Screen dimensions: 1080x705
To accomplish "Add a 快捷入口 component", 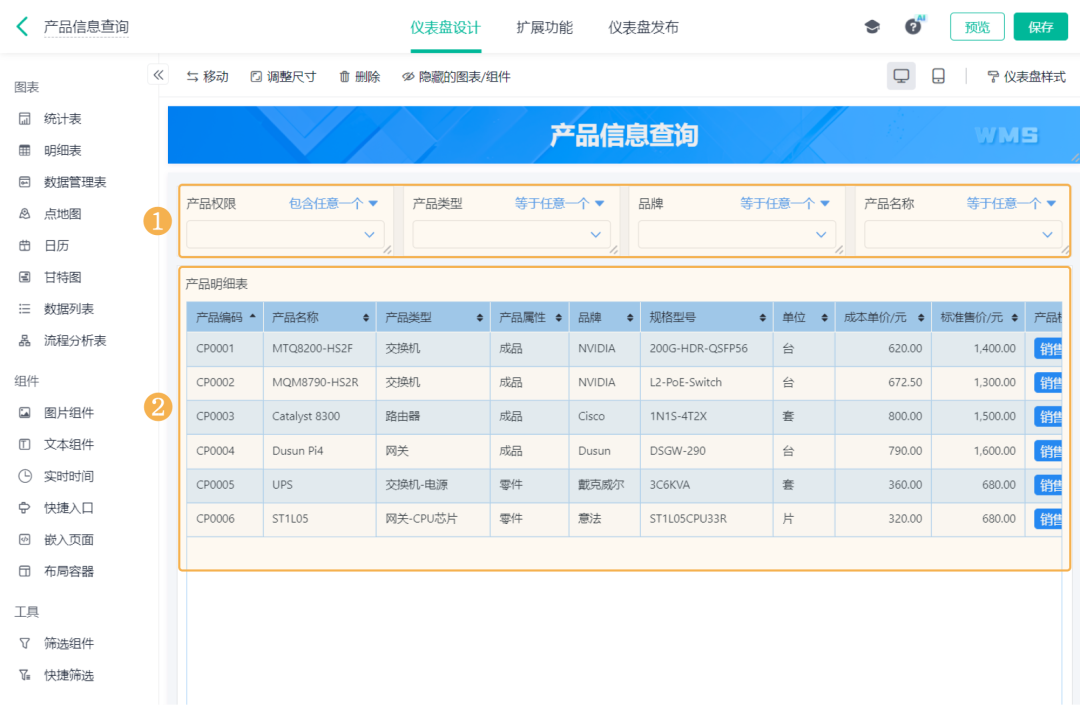I will (68, 508).
